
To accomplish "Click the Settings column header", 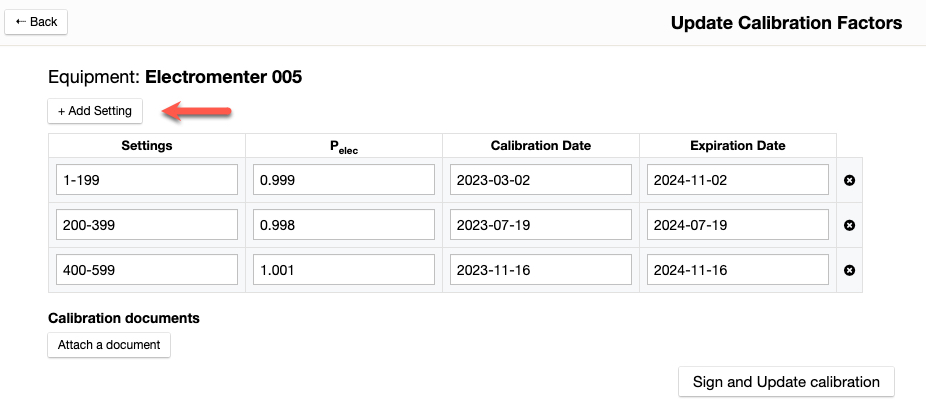I will tap(147, 145).
